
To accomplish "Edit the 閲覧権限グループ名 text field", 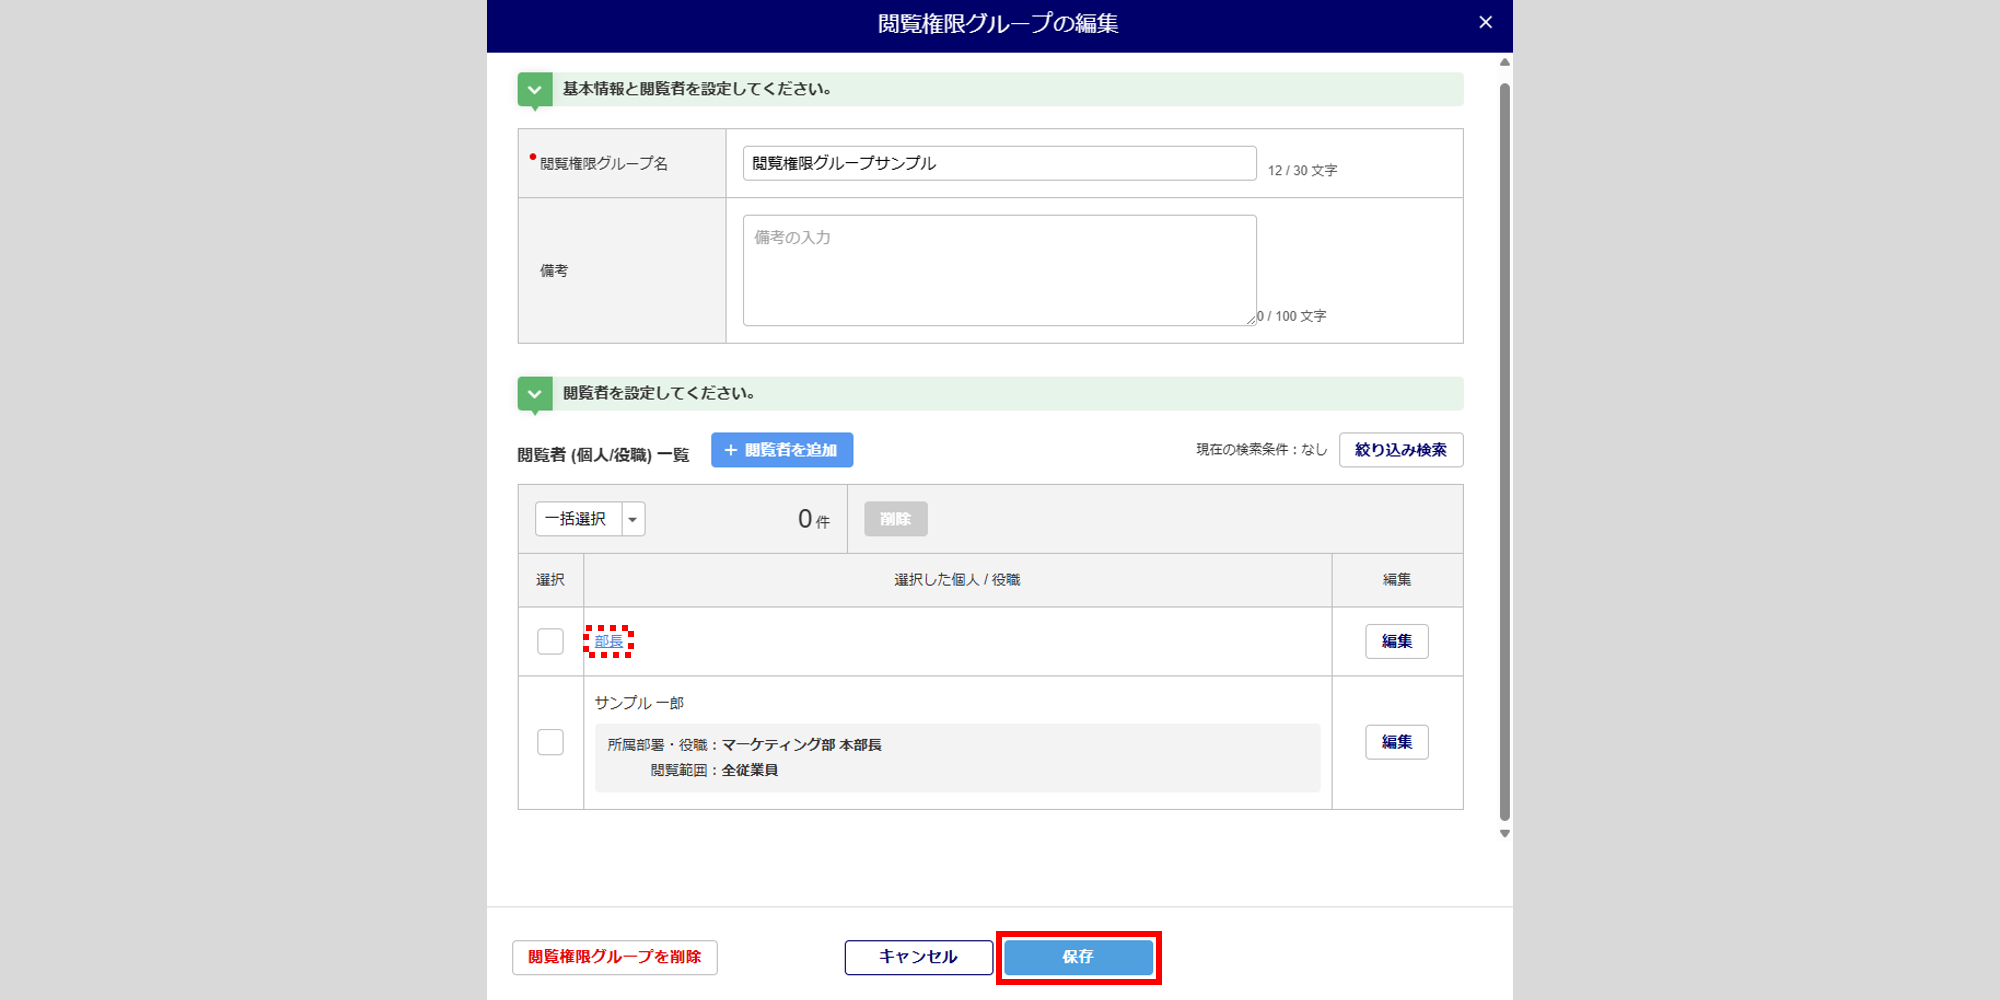I will pyautogui.click(x=999, y=163).
